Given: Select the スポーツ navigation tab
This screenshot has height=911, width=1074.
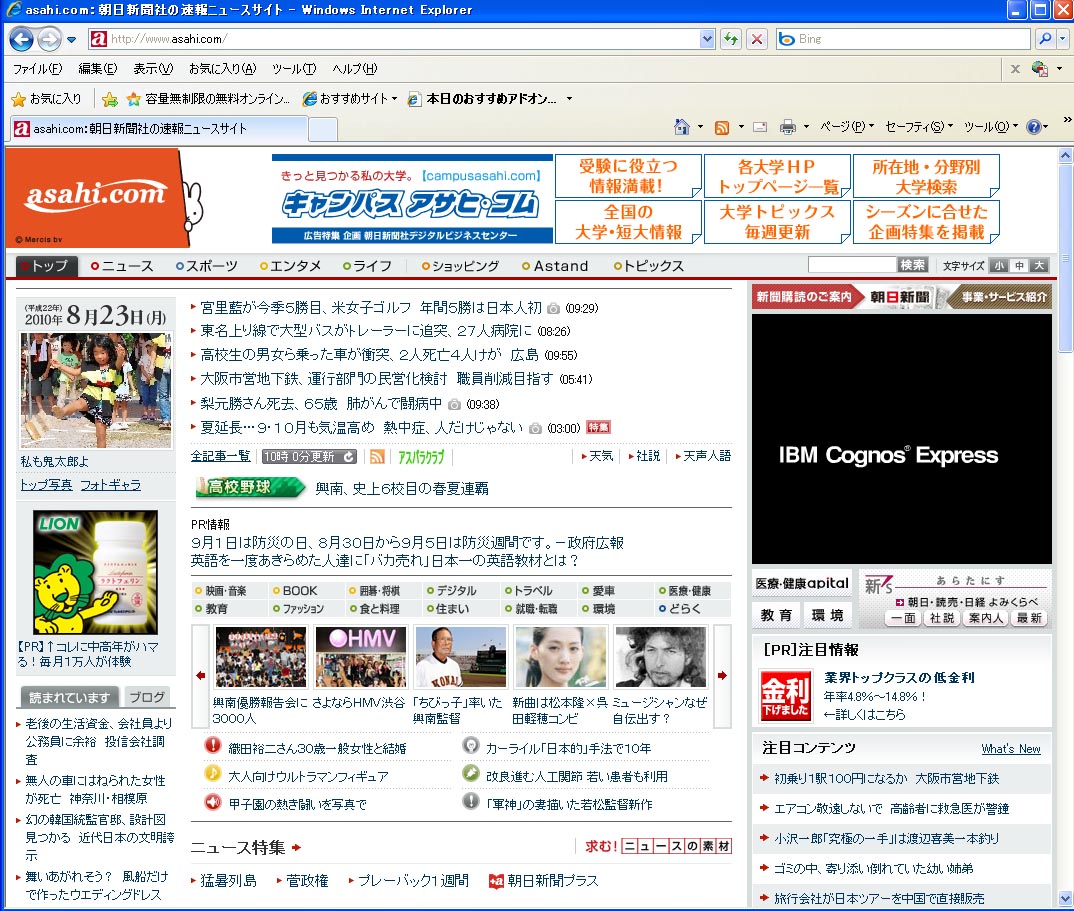Looking at the screenshot, I should coord(207,266).
